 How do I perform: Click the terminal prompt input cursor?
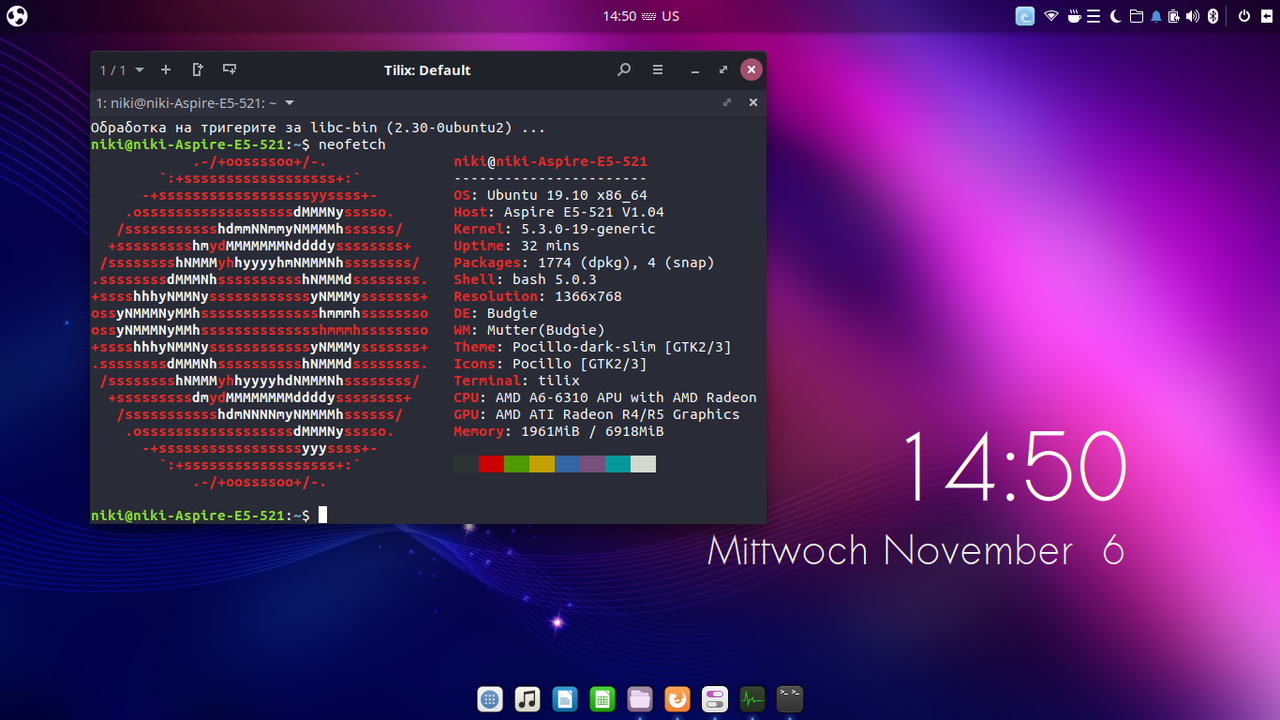[323, 515]
